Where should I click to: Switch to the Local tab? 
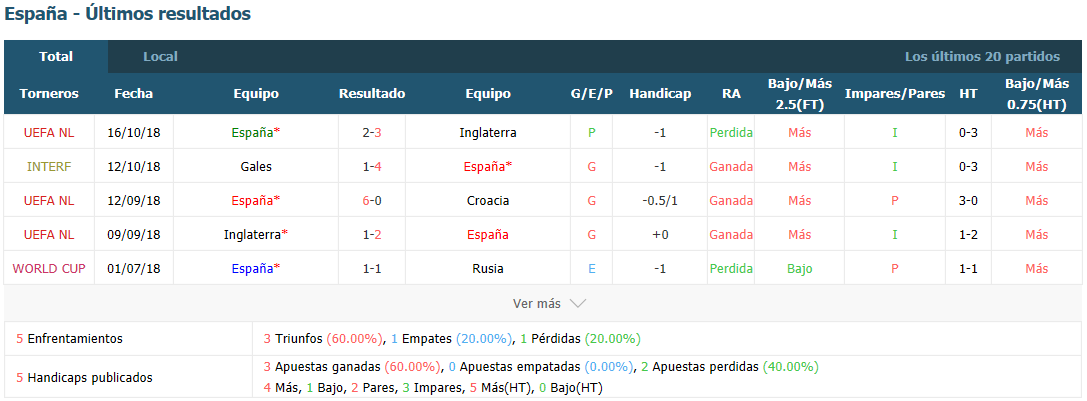pos(160,57)
